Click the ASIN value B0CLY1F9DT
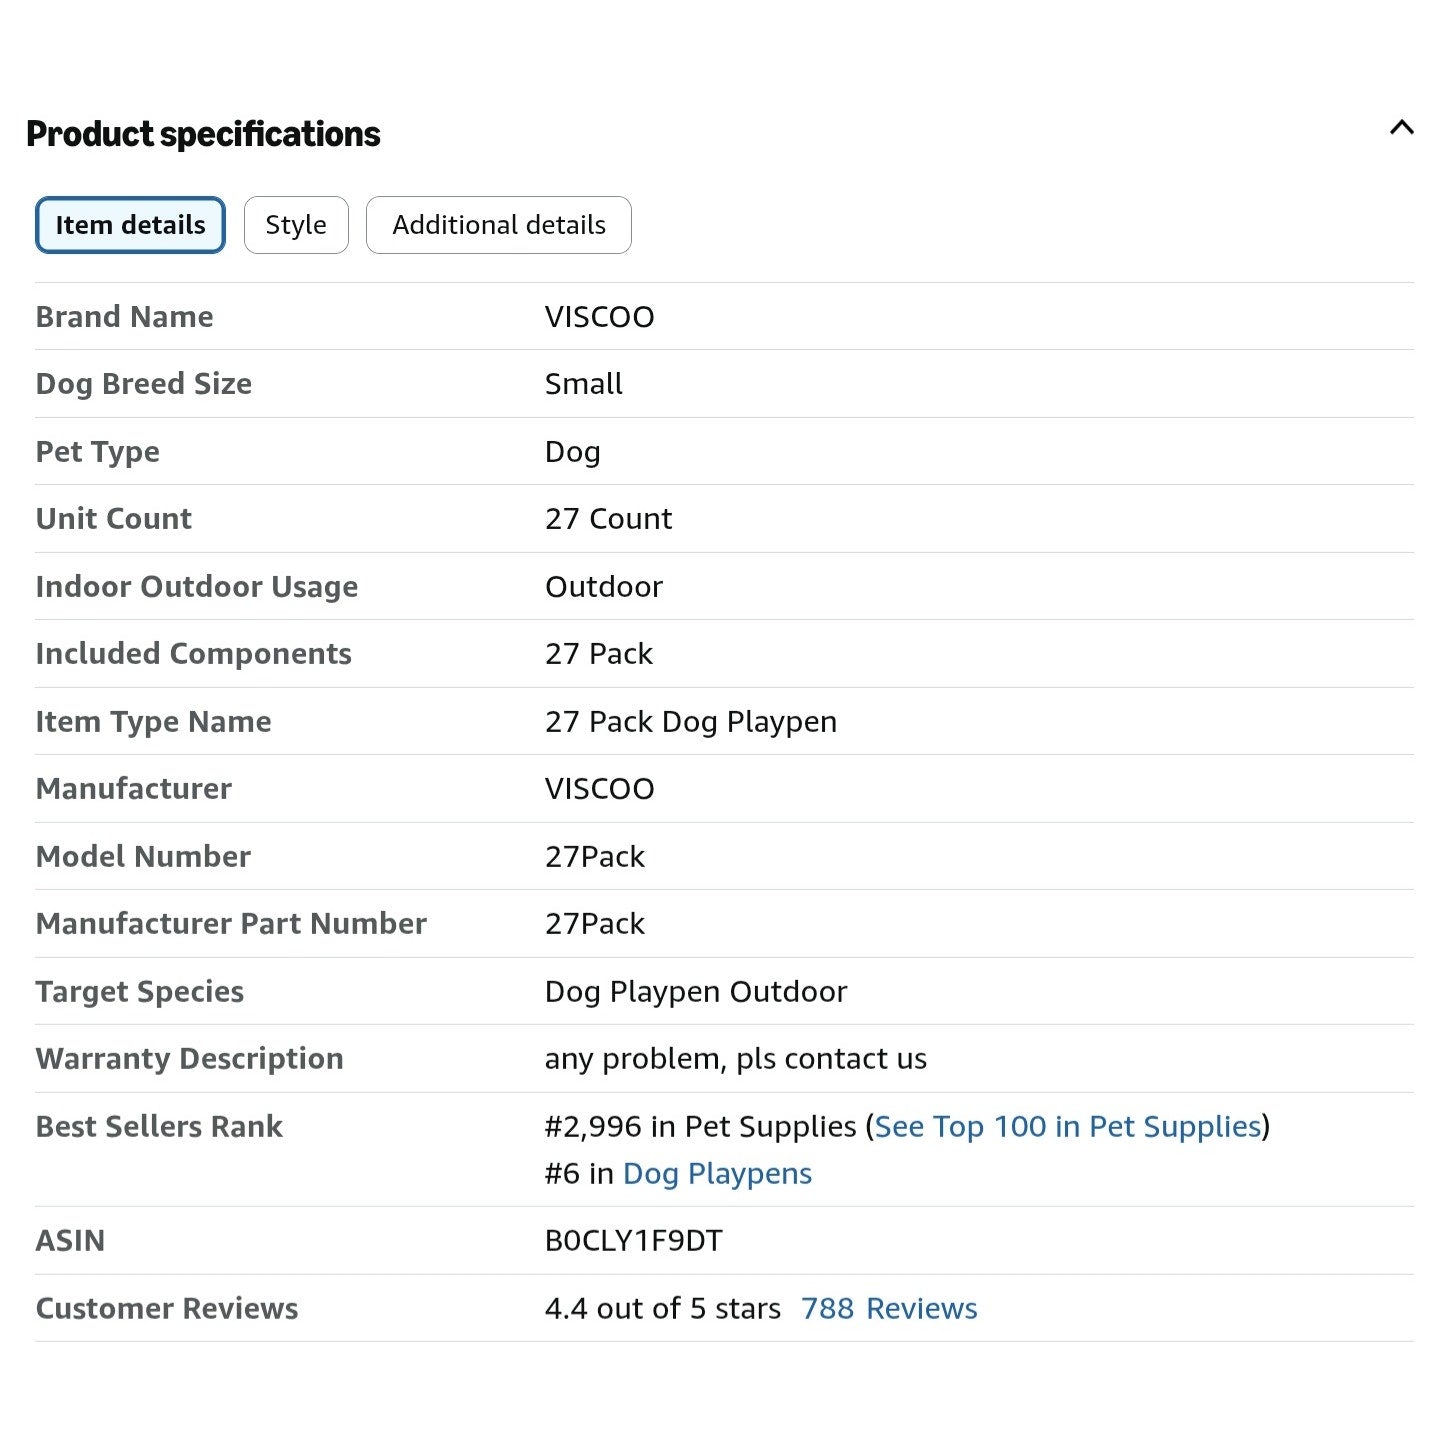This screenshot has height=1440, width=1440. [x=633, y=1241]
